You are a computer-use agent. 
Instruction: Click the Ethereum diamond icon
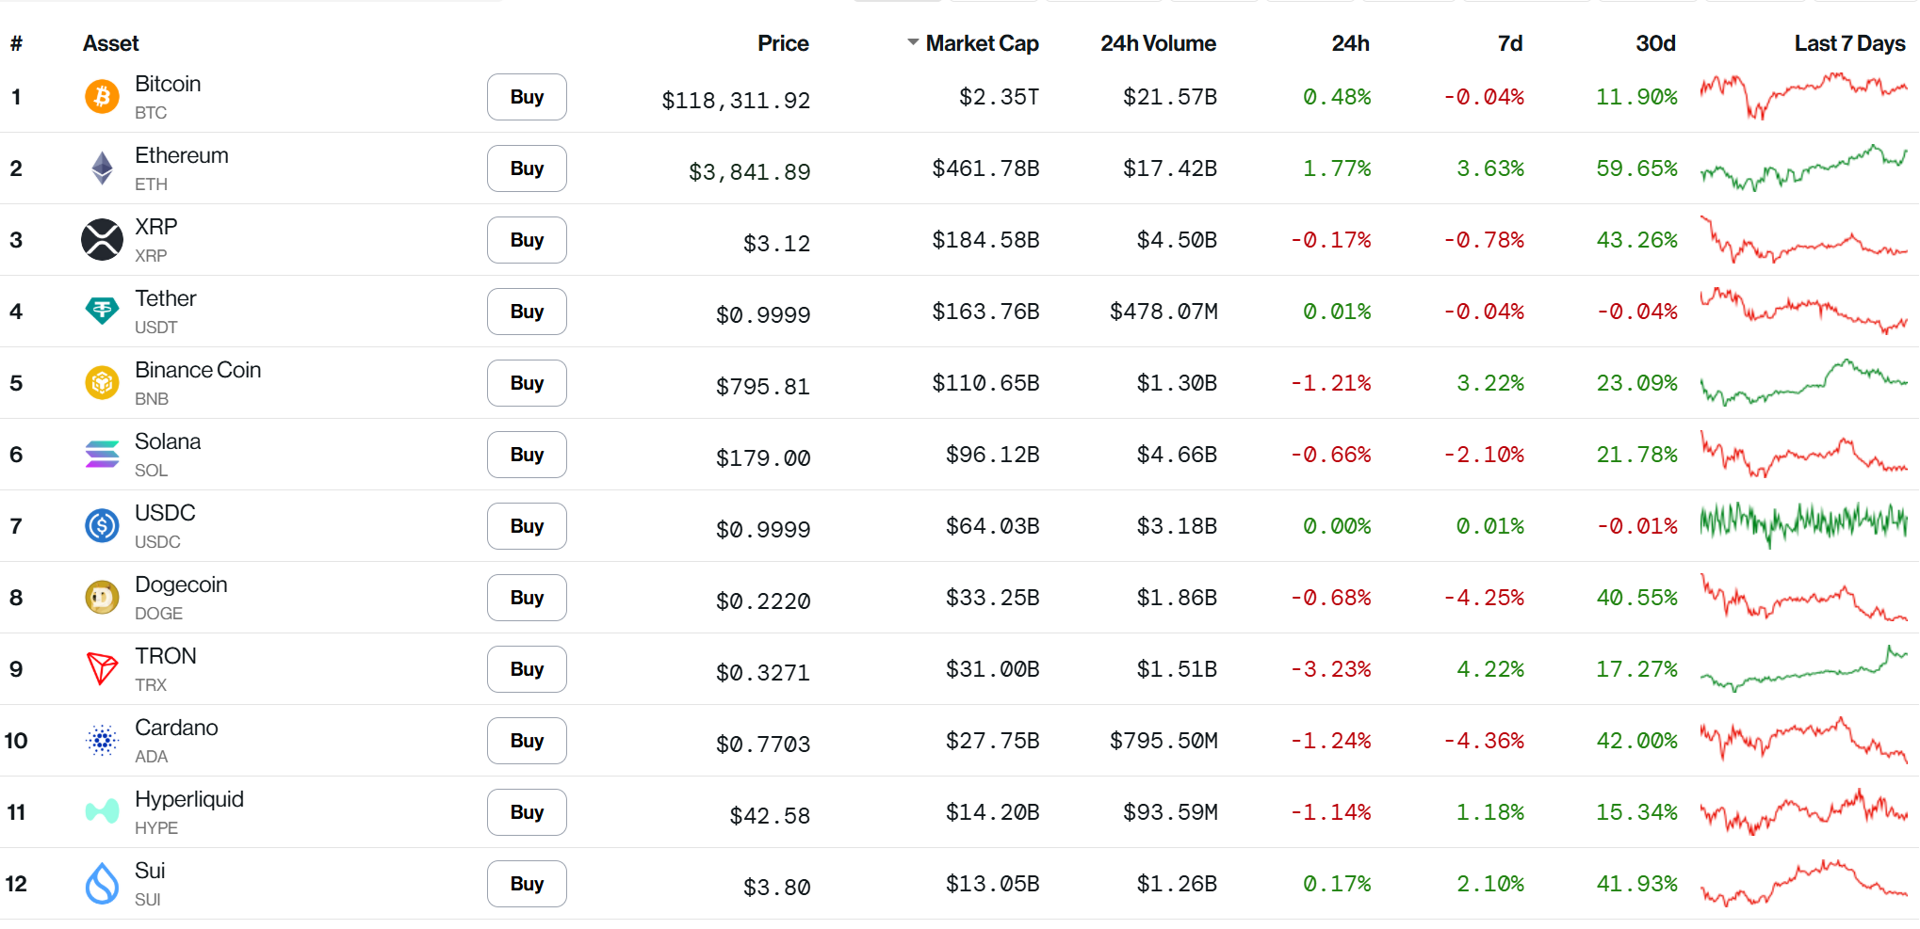[x=102, y=168]
